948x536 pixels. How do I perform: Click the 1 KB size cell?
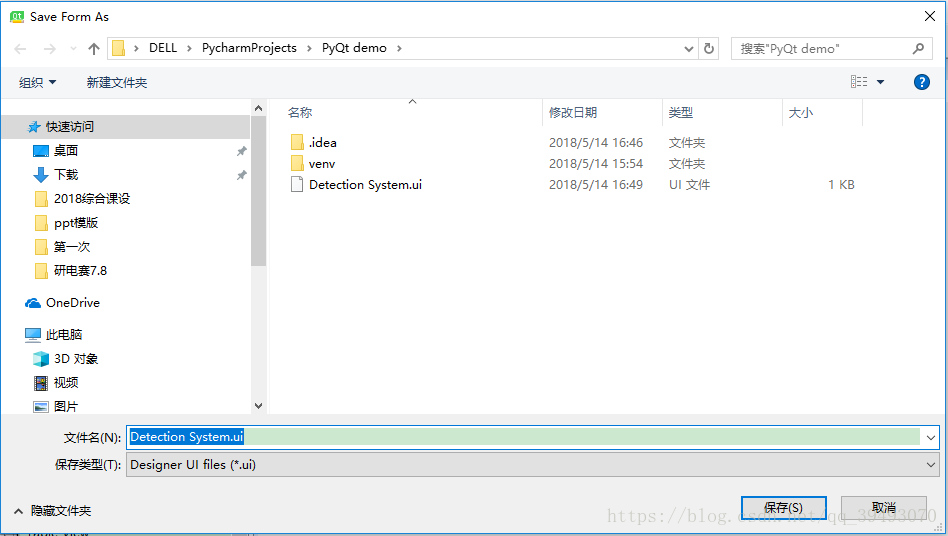(x=841, y=185)
